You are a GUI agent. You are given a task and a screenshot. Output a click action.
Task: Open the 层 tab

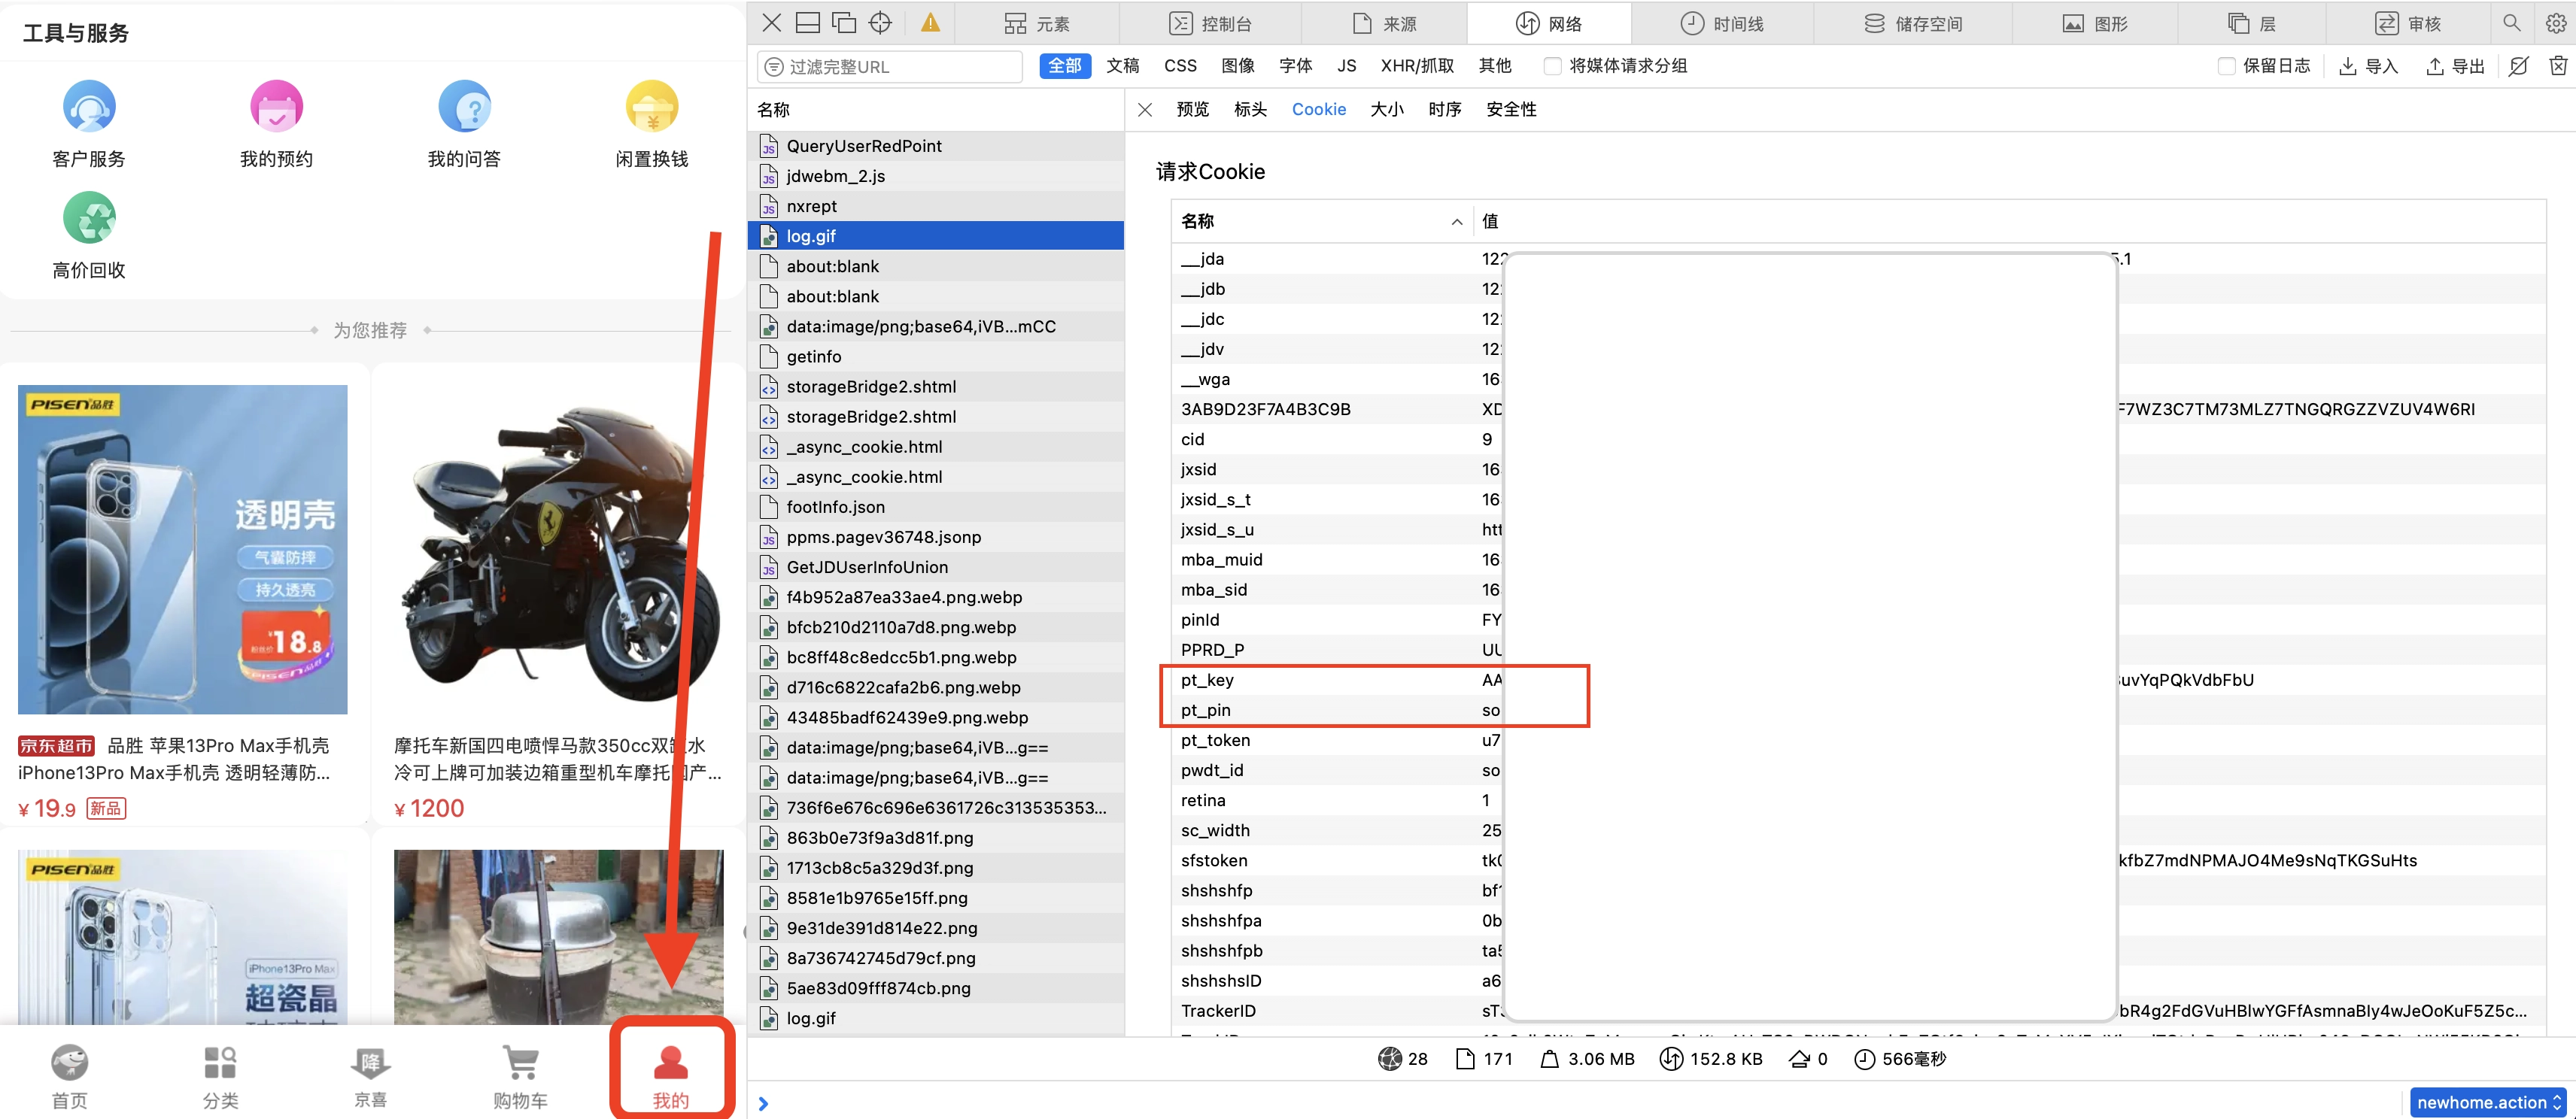coord(2252,24)
